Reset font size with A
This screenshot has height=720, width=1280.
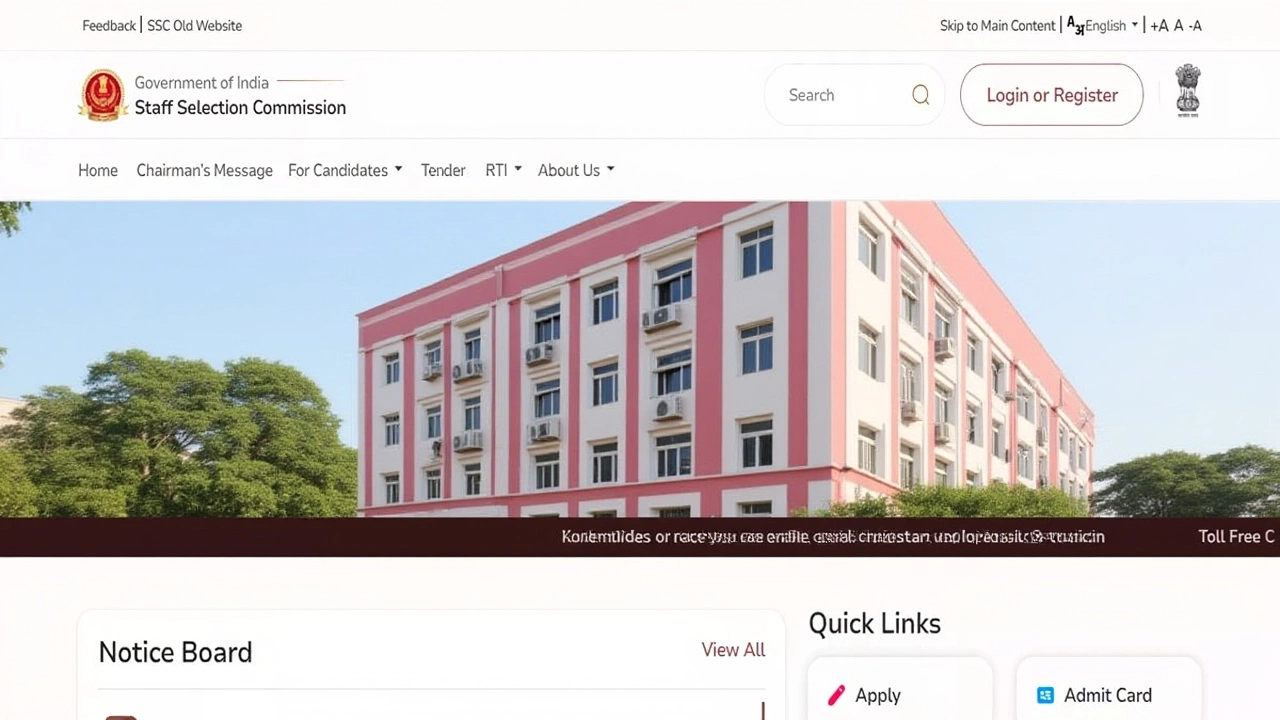1178,26
